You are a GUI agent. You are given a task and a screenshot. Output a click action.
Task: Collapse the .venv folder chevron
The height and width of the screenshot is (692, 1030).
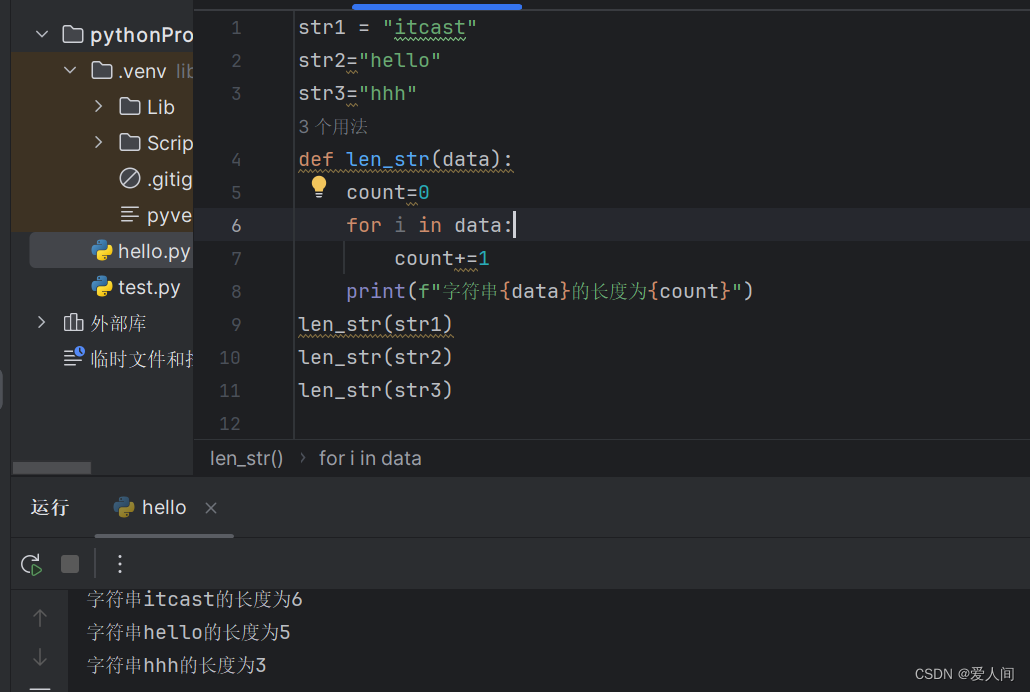70,70
